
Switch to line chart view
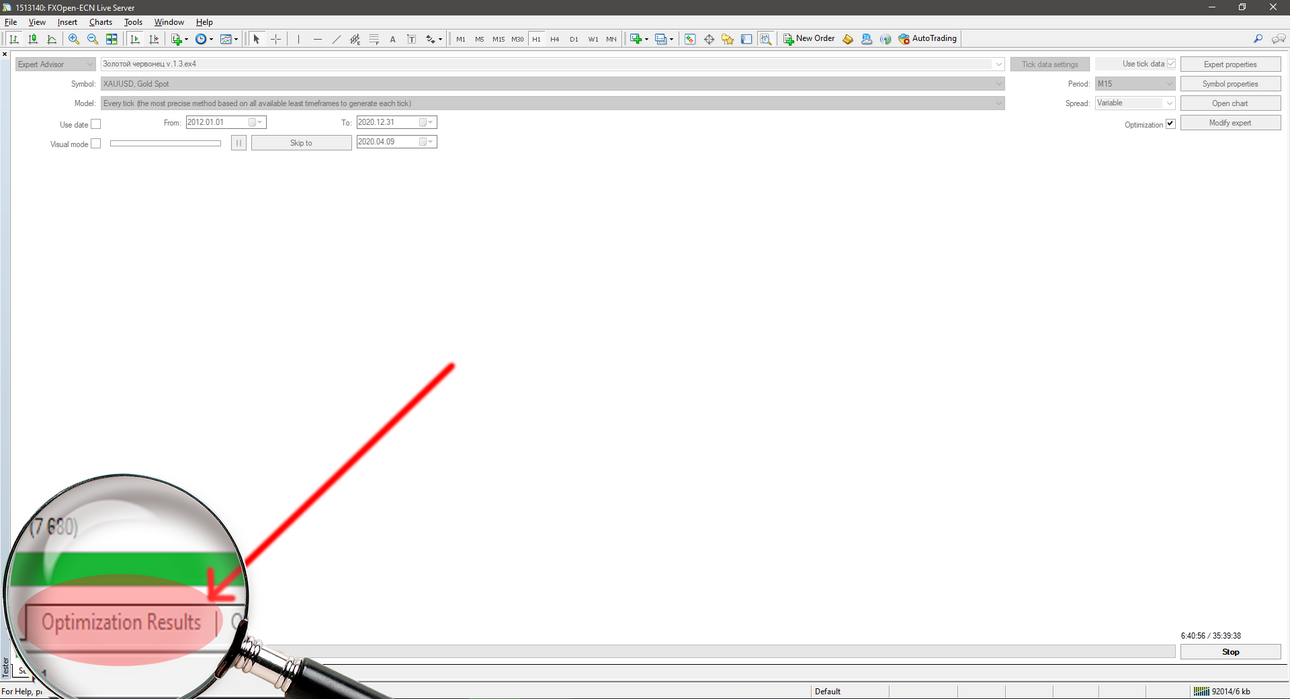52,39
